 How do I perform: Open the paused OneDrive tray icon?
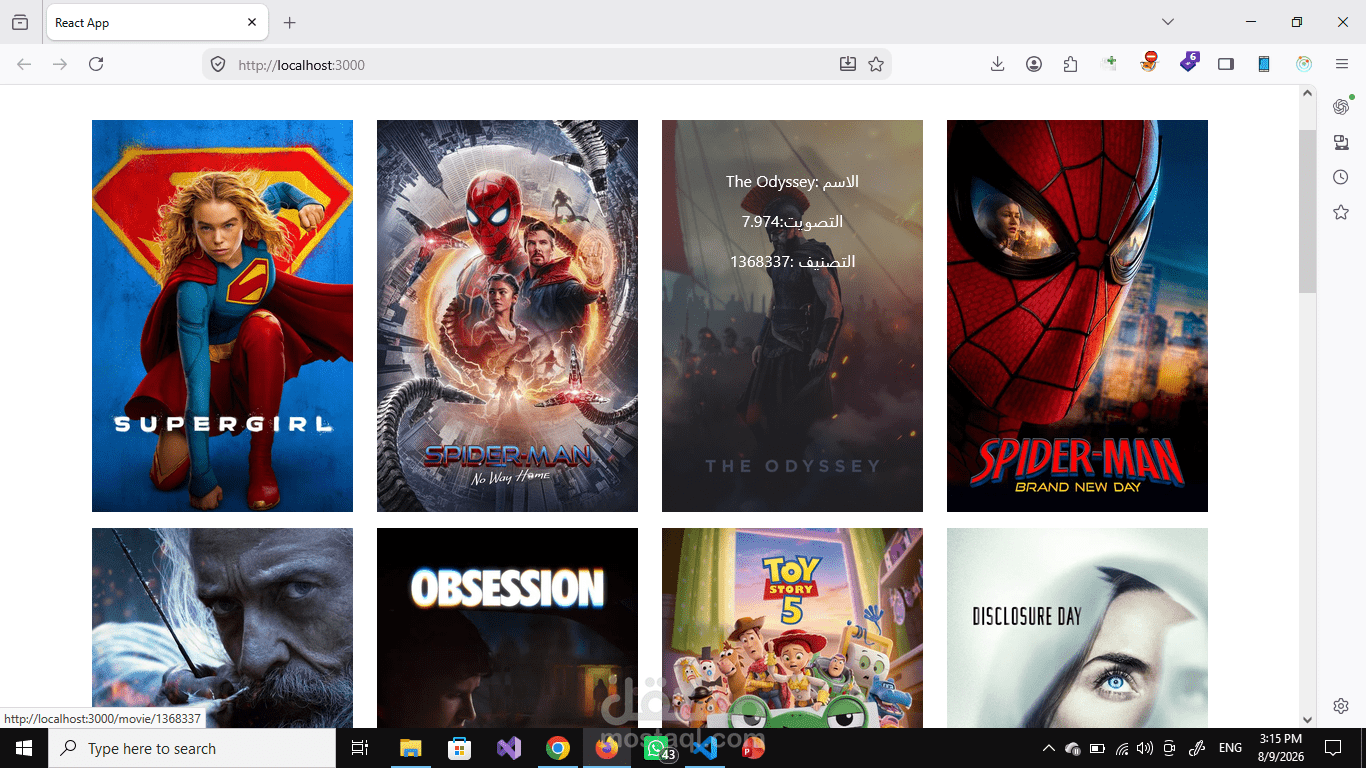click(x=1073, y=748)
